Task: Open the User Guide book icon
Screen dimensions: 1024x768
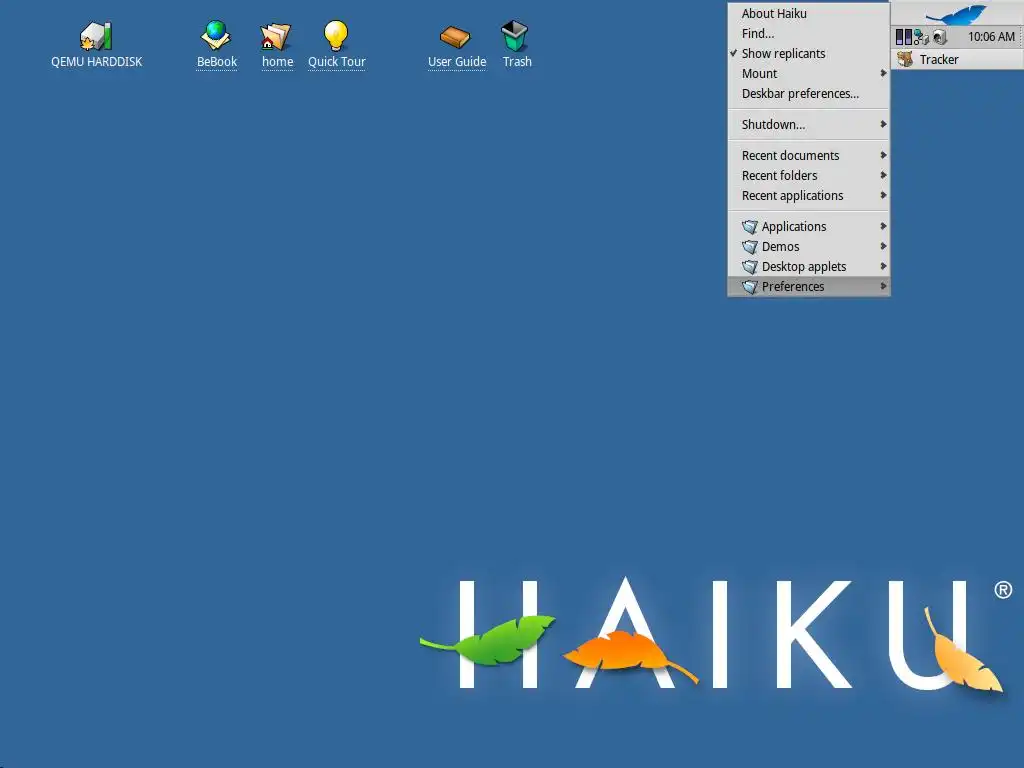Action: tap(455, 37)
